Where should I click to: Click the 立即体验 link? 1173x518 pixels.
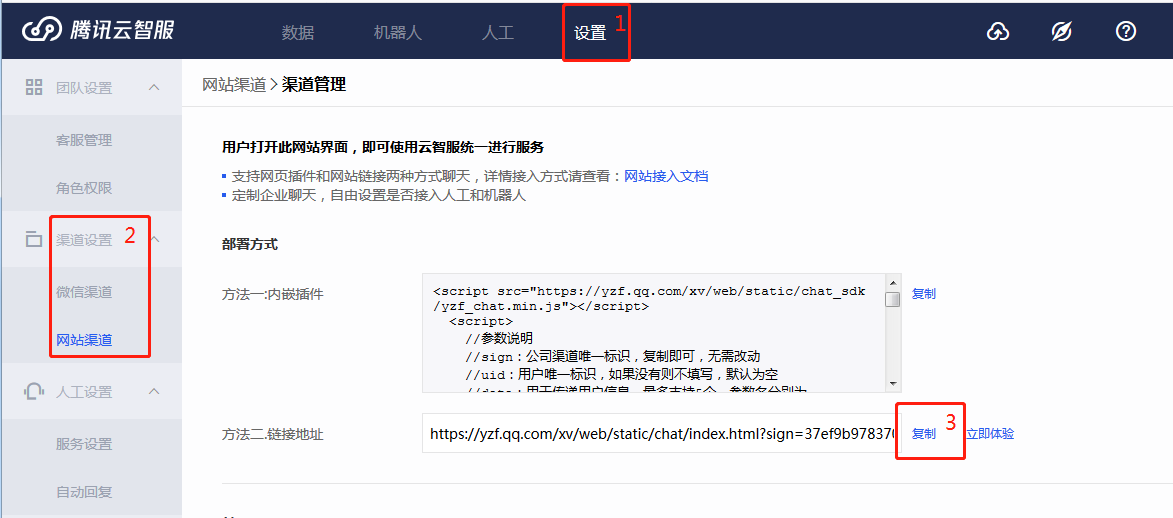click(x=990, y=433)
